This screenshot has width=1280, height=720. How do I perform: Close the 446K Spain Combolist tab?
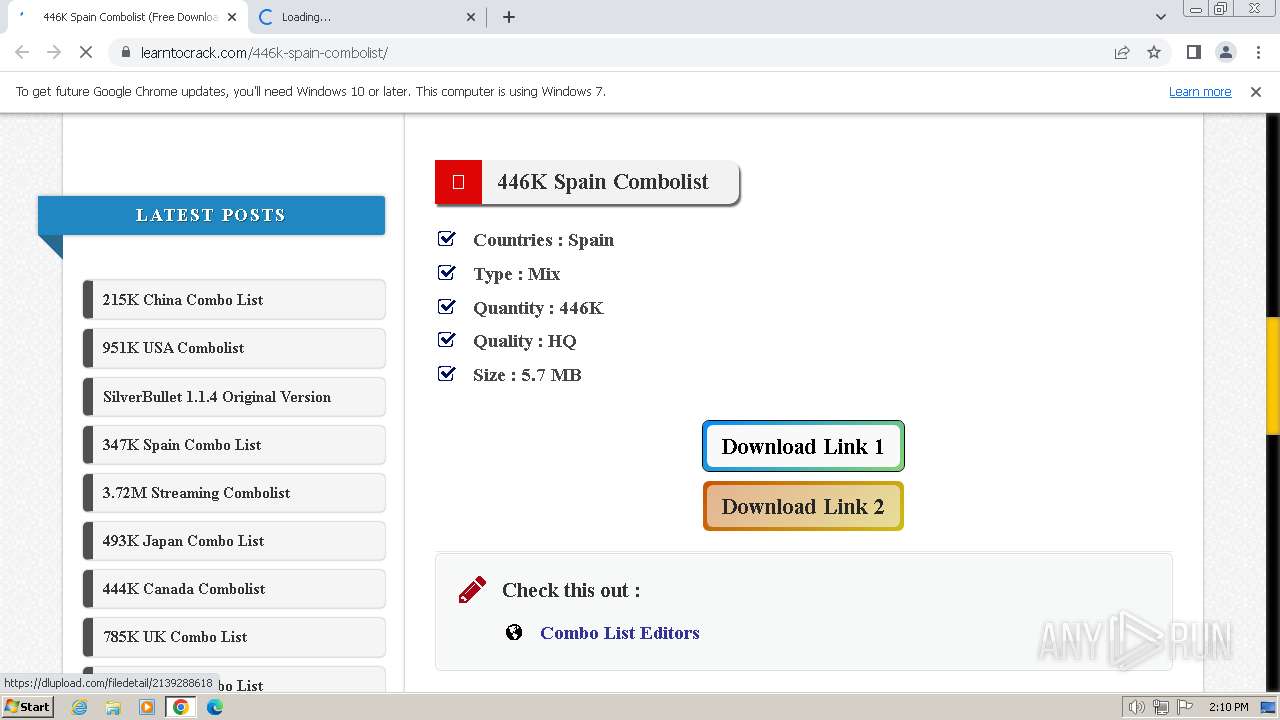pos(232,17)
